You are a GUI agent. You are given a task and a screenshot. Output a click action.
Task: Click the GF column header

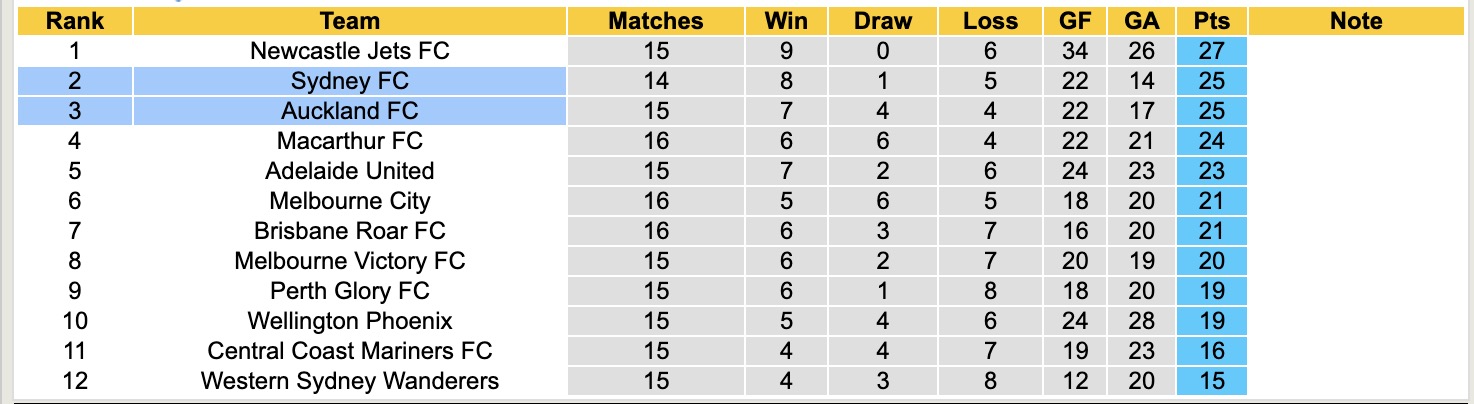1075,21
